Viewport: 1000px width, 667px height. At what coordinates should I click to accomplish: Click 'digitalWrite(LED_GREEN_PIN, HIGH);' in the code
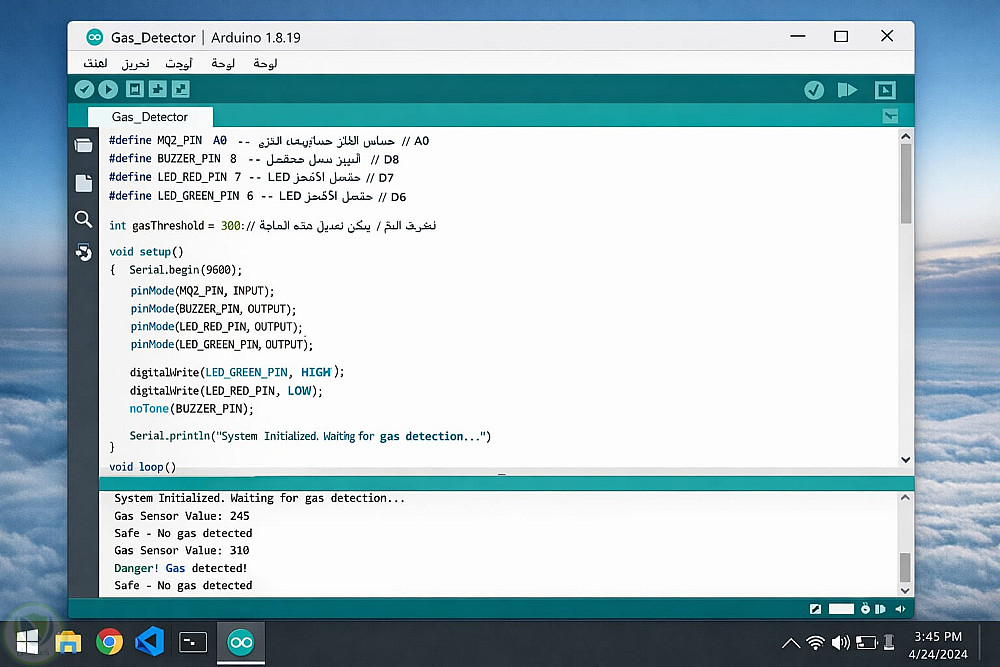tap(237, 372)
